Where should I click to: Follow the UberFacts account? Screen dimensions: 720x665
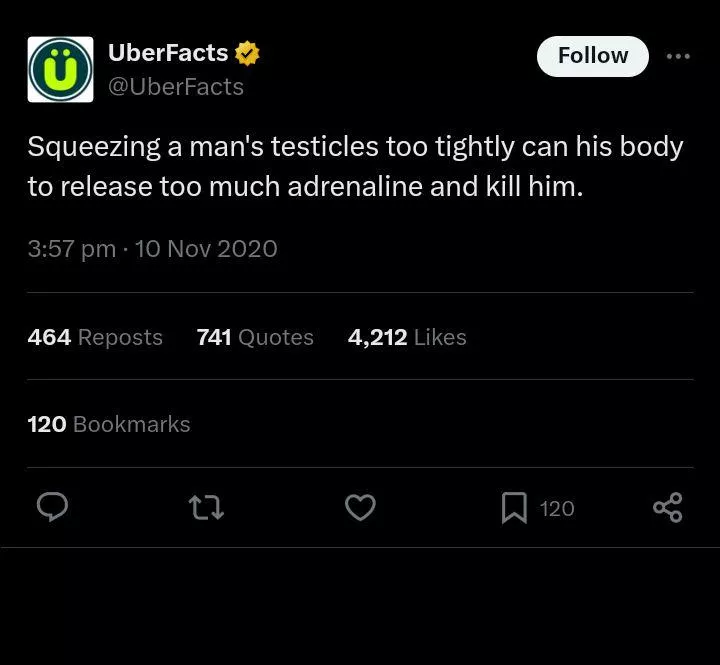coord(592,56)
